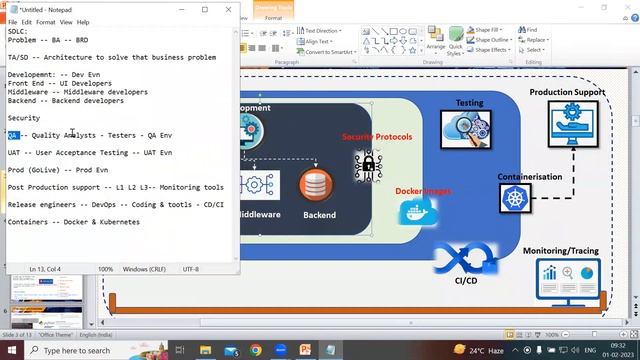Image resolution: width=640 pixels, height=360 pixels.
Task: Click the 'Docker Images' text label
Action: click(x=423, y=191)
